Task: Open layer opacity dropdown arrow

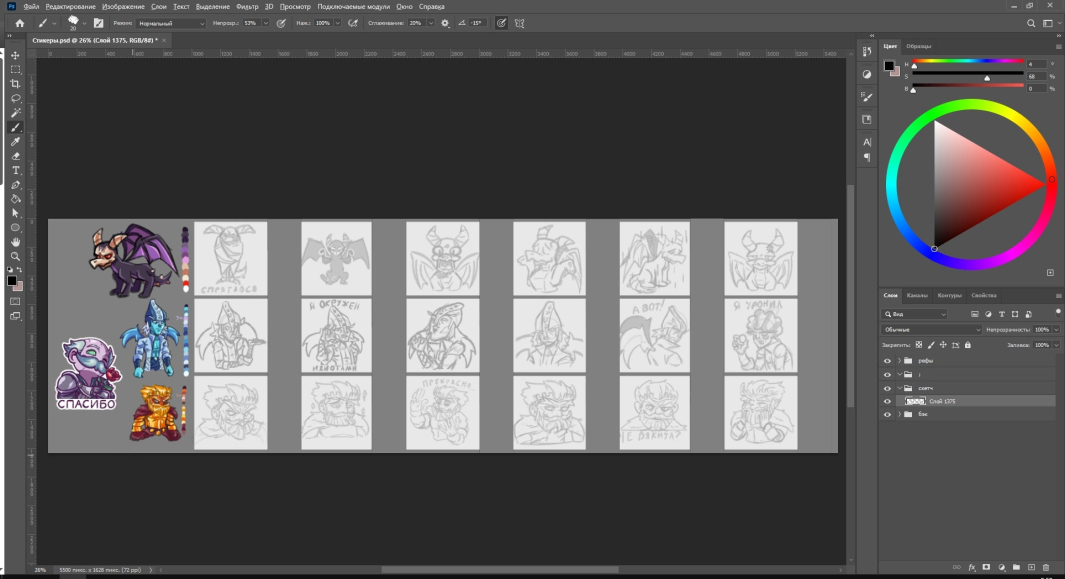Action: [1056, 330]
